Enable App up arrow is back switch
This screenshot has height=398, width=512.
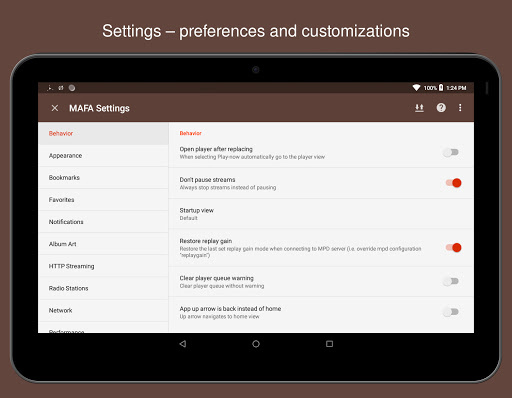click(451, 312)
